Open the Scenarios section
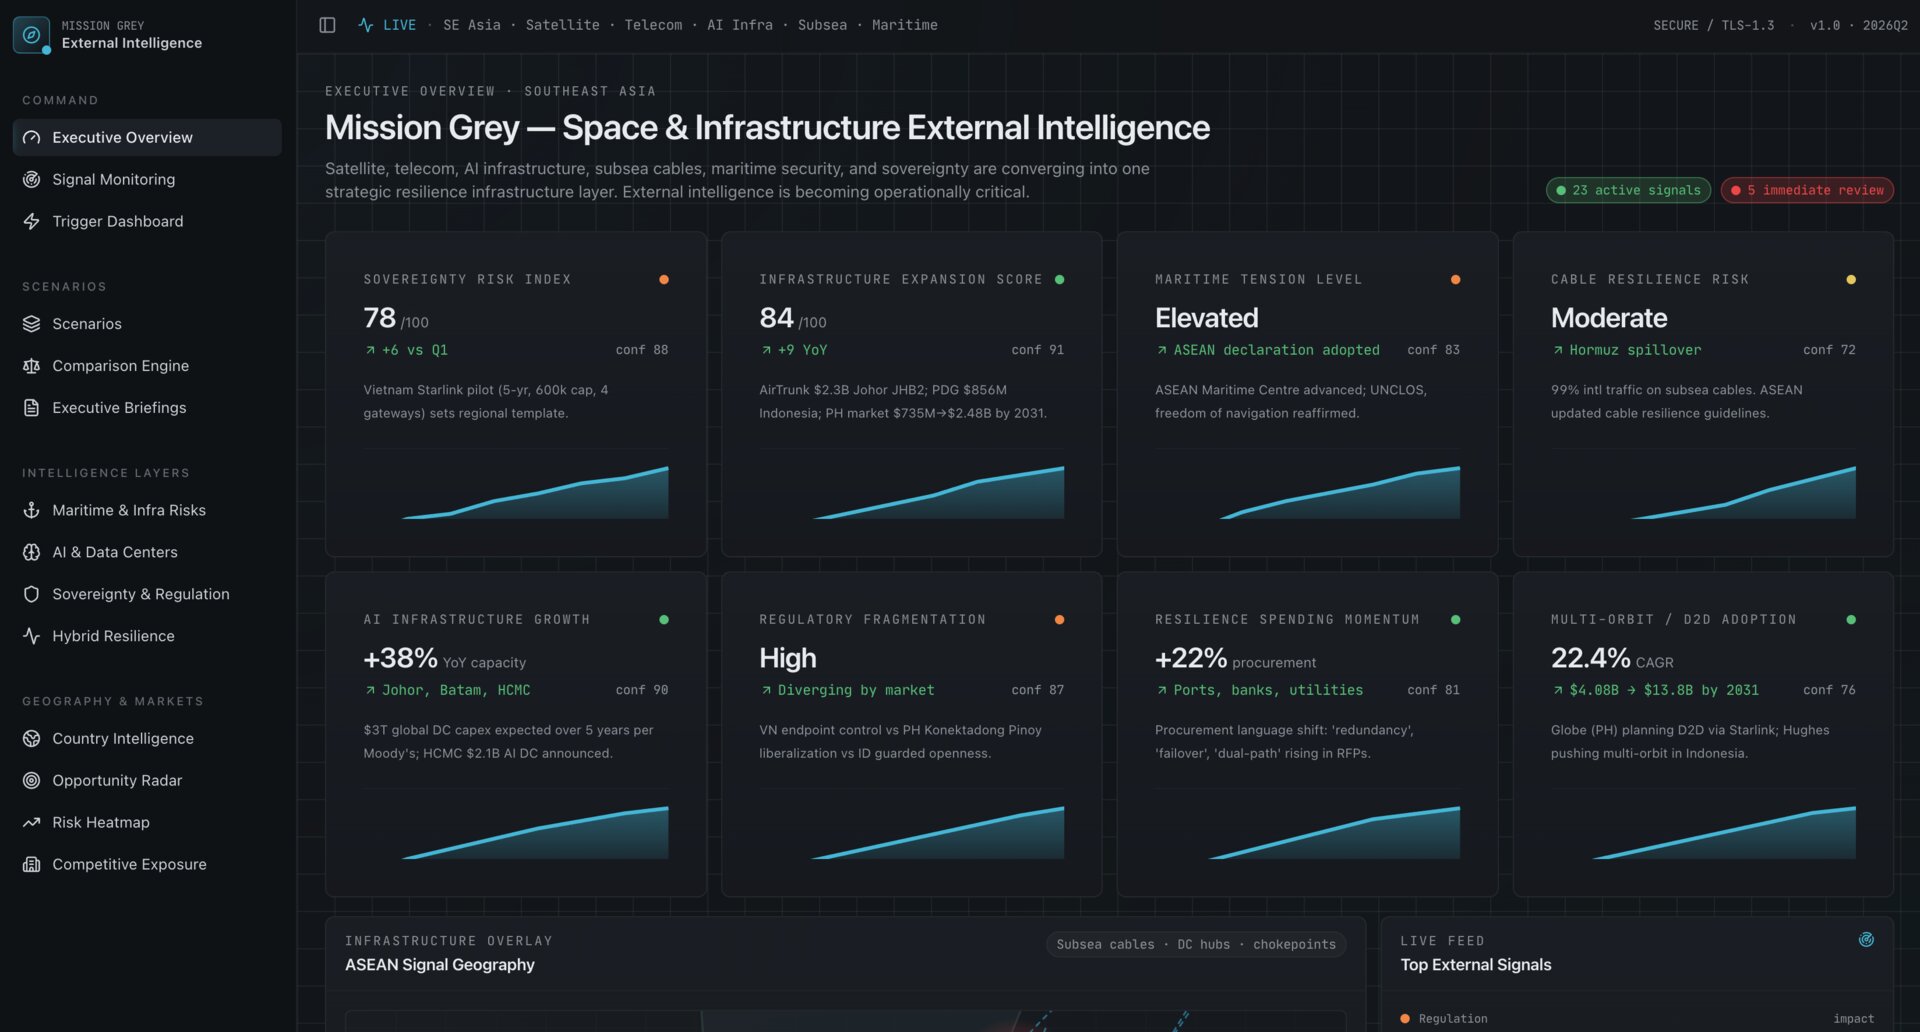The width and height of the screenshot is (1920, 1032). [147, 324]
